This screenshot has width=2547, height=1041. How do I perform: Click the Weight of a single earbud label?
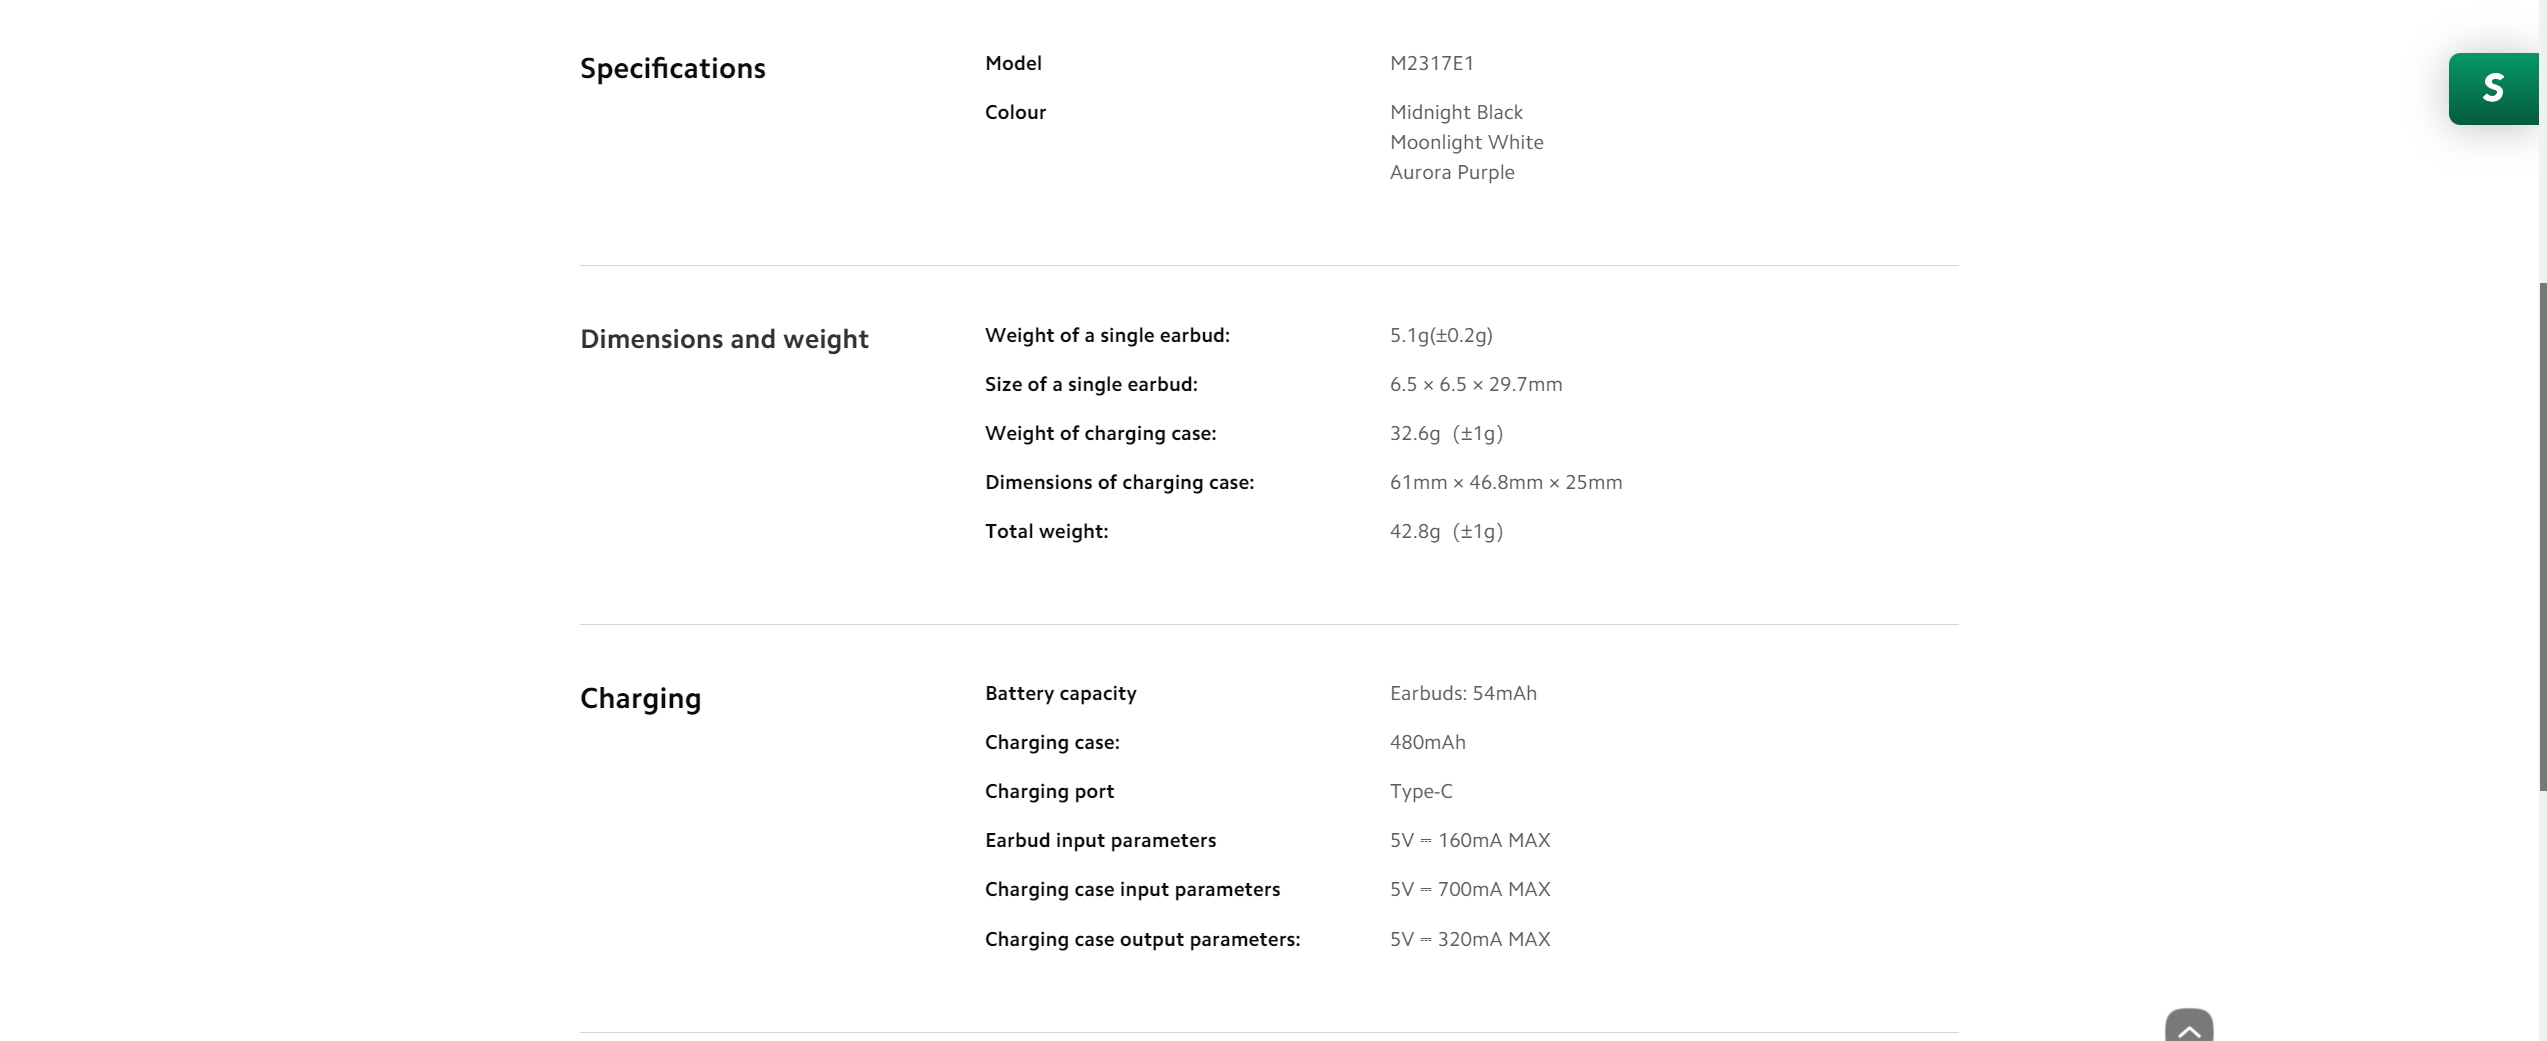[1107, 335]
